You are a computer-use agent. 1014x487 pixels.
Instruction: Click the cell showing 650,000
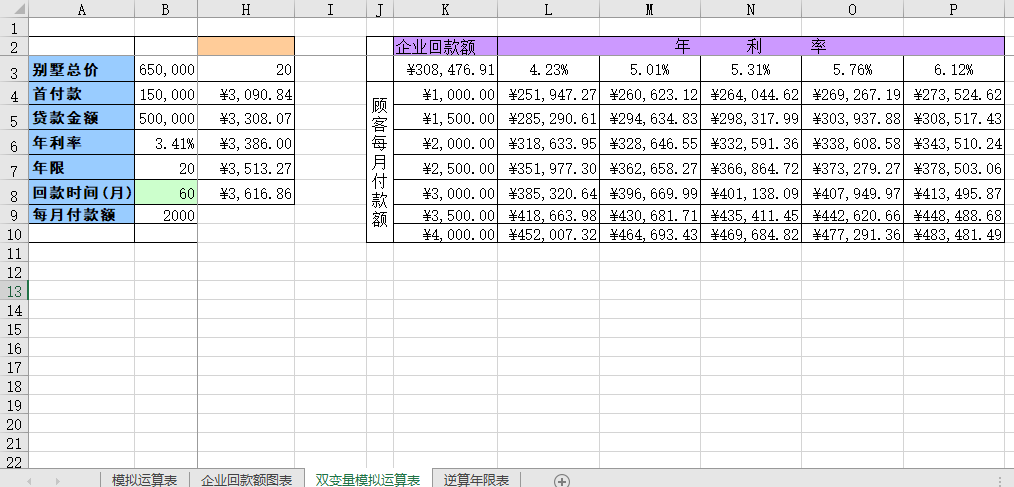click(166, 70)
